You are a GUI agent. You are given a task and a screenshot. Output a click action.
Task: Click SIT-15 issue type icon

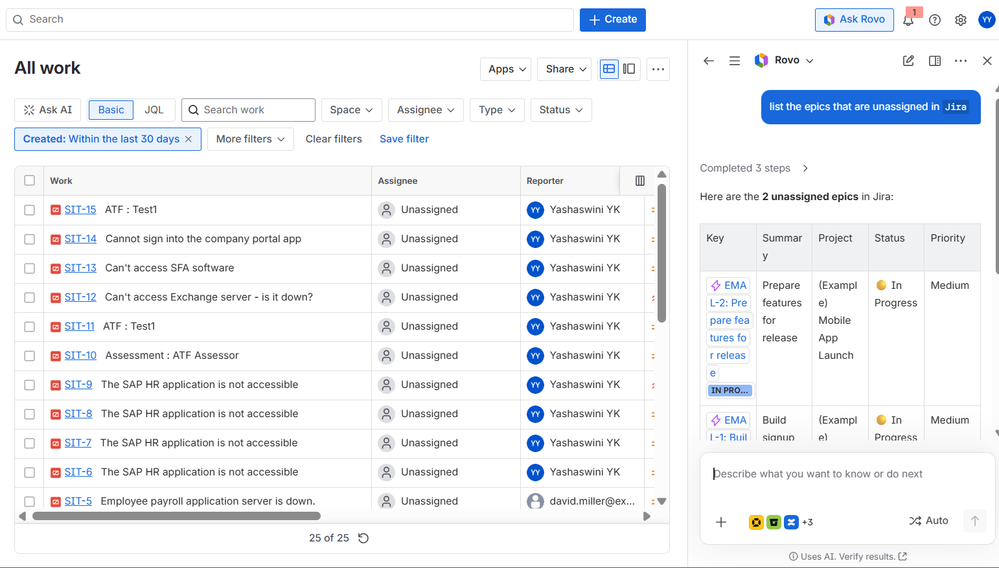(55, 209)
